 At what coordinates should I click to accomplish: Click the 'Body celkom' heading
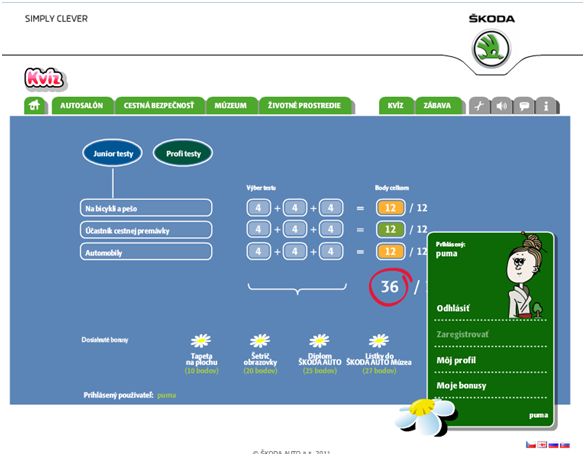(392, 188)
